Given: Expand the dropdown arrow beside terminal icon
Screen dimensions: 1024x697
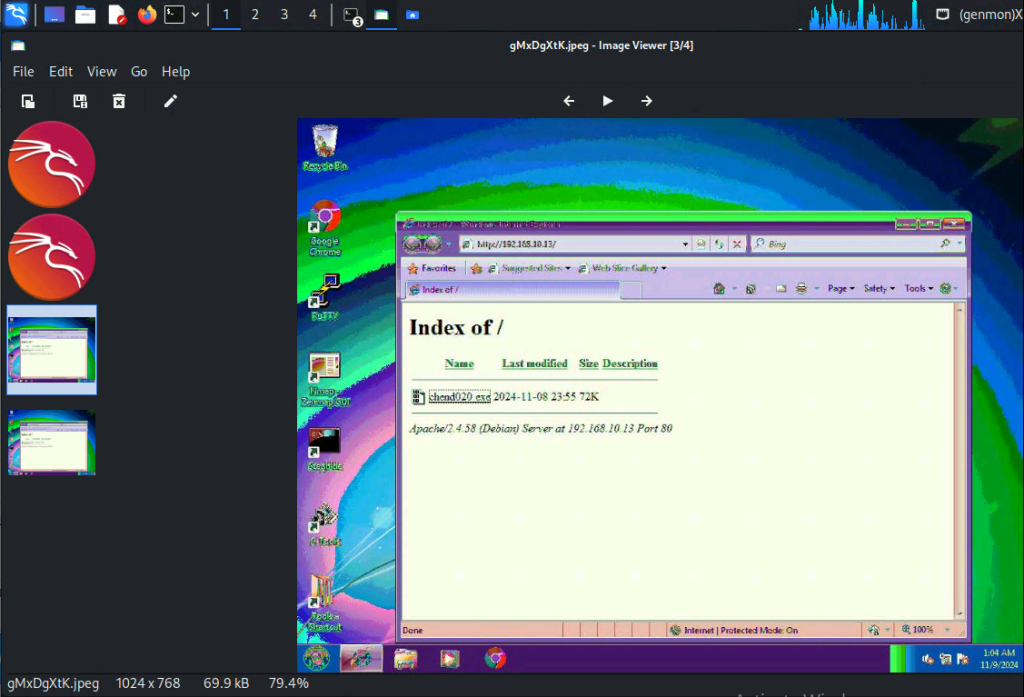Looking at the screenshot, I should 195,15.
